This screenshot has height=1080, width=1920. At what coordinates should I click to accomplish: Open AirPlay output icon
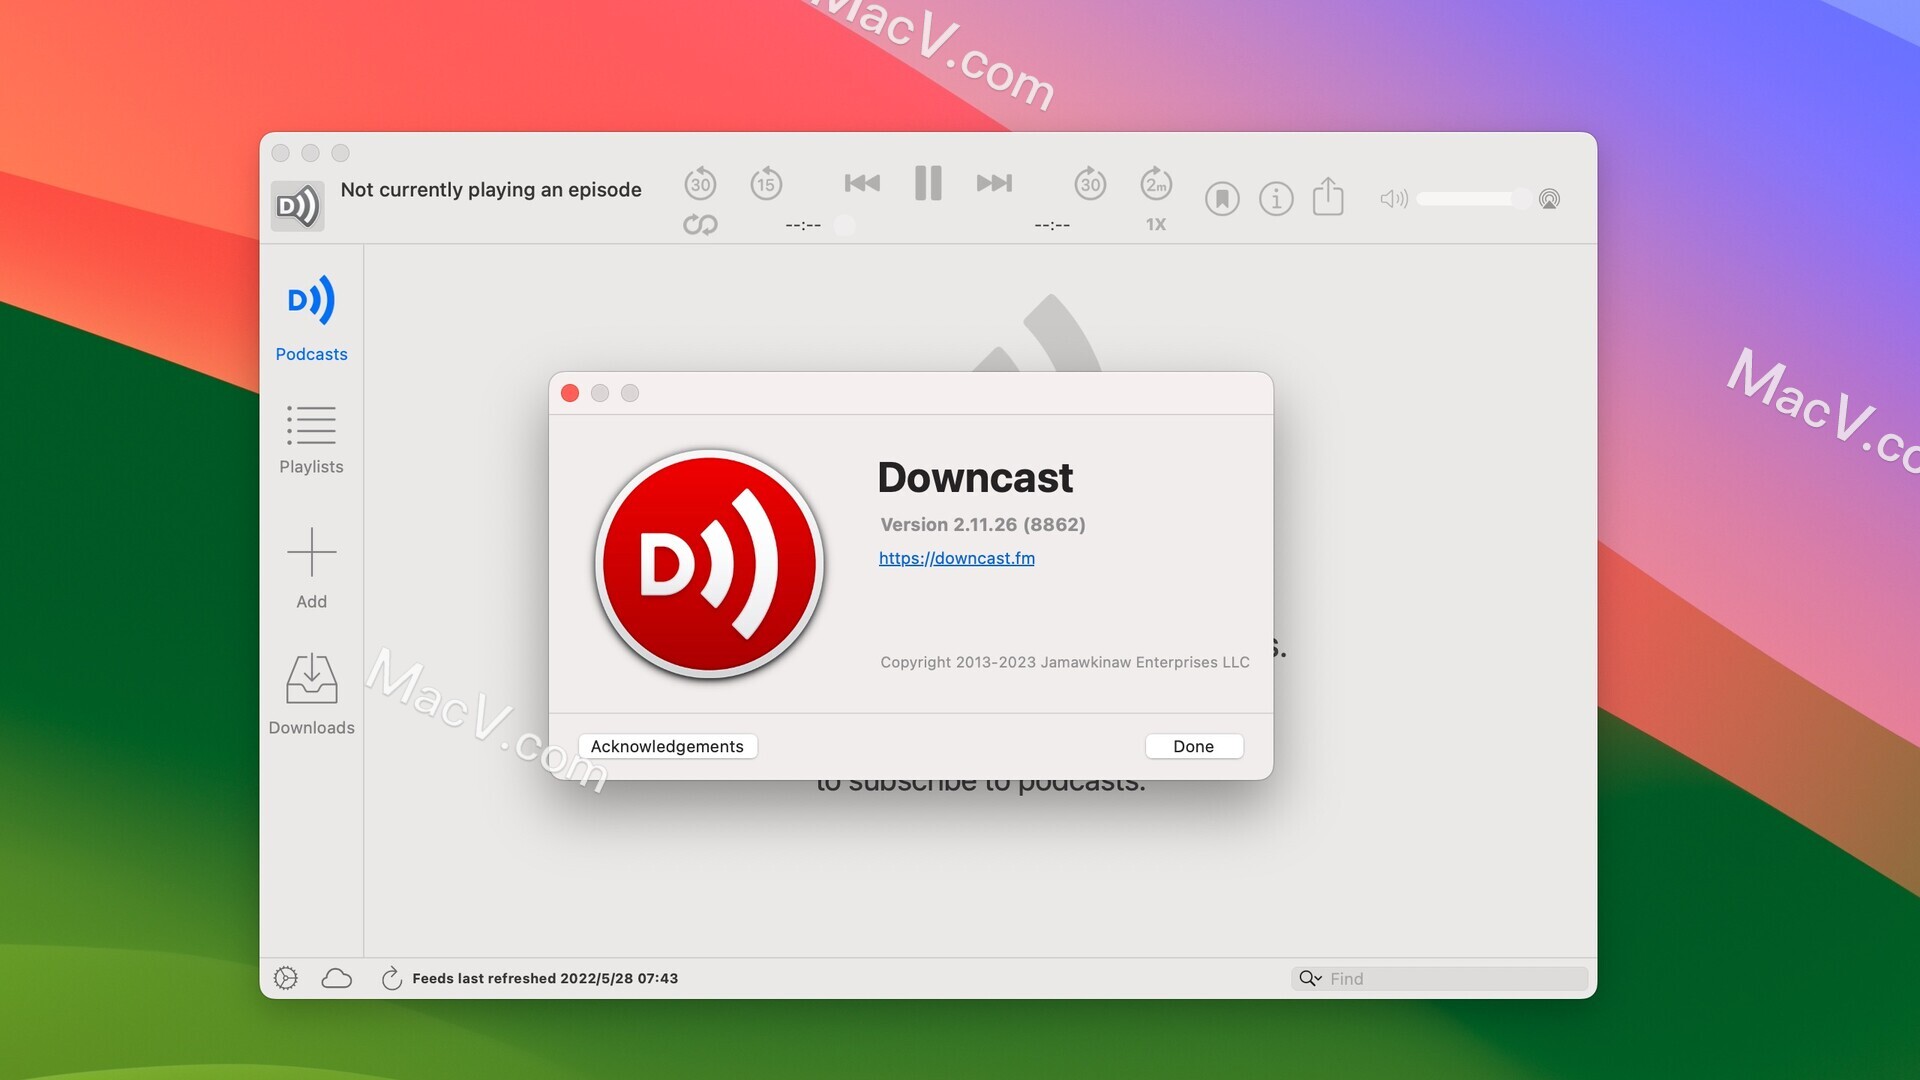(1549, 199)
